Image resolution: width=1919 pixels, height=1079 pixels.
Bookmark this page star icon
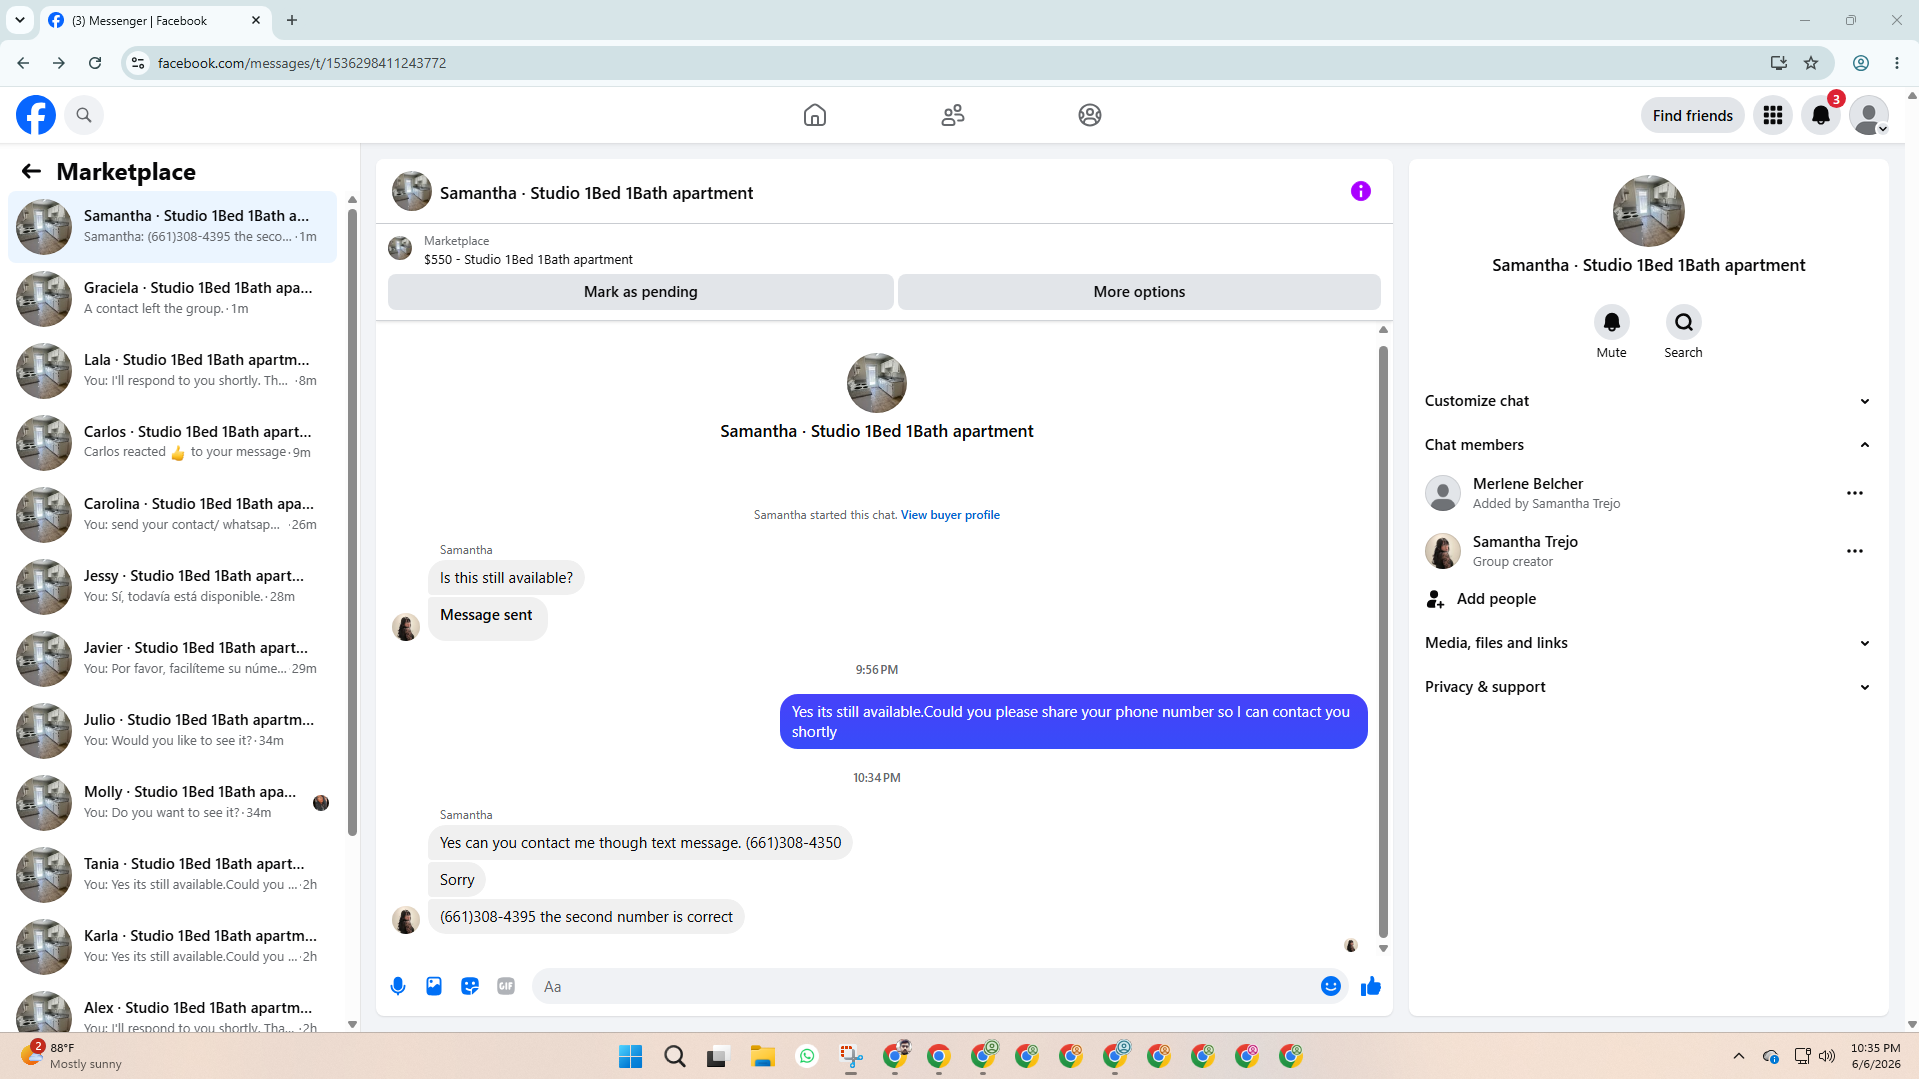1811,63
